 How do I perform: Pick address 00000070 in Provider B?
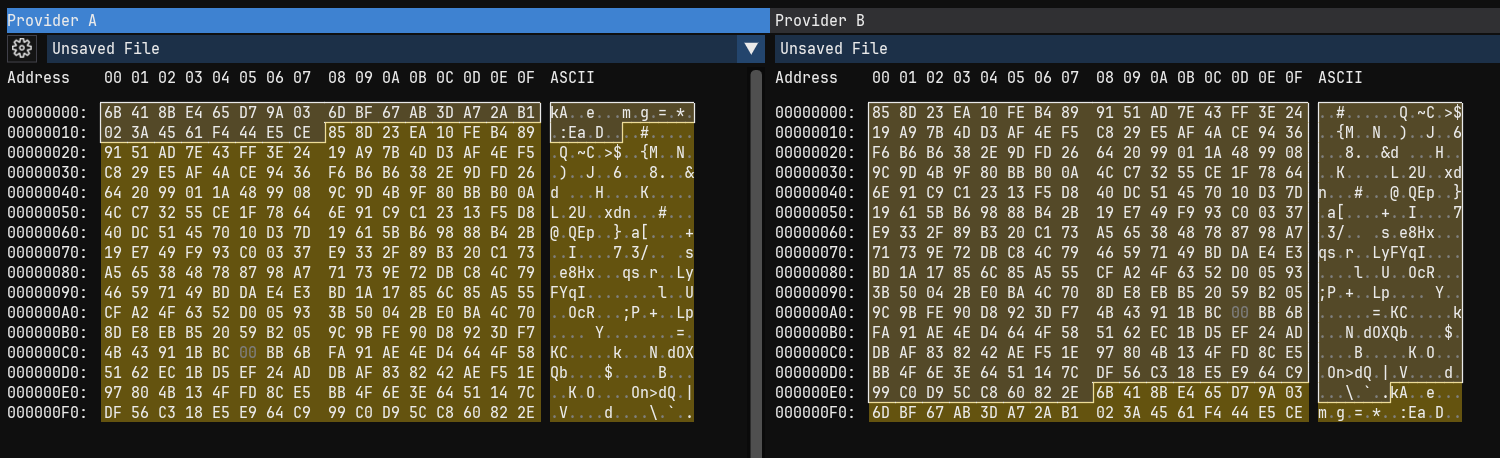coord(815,252)
